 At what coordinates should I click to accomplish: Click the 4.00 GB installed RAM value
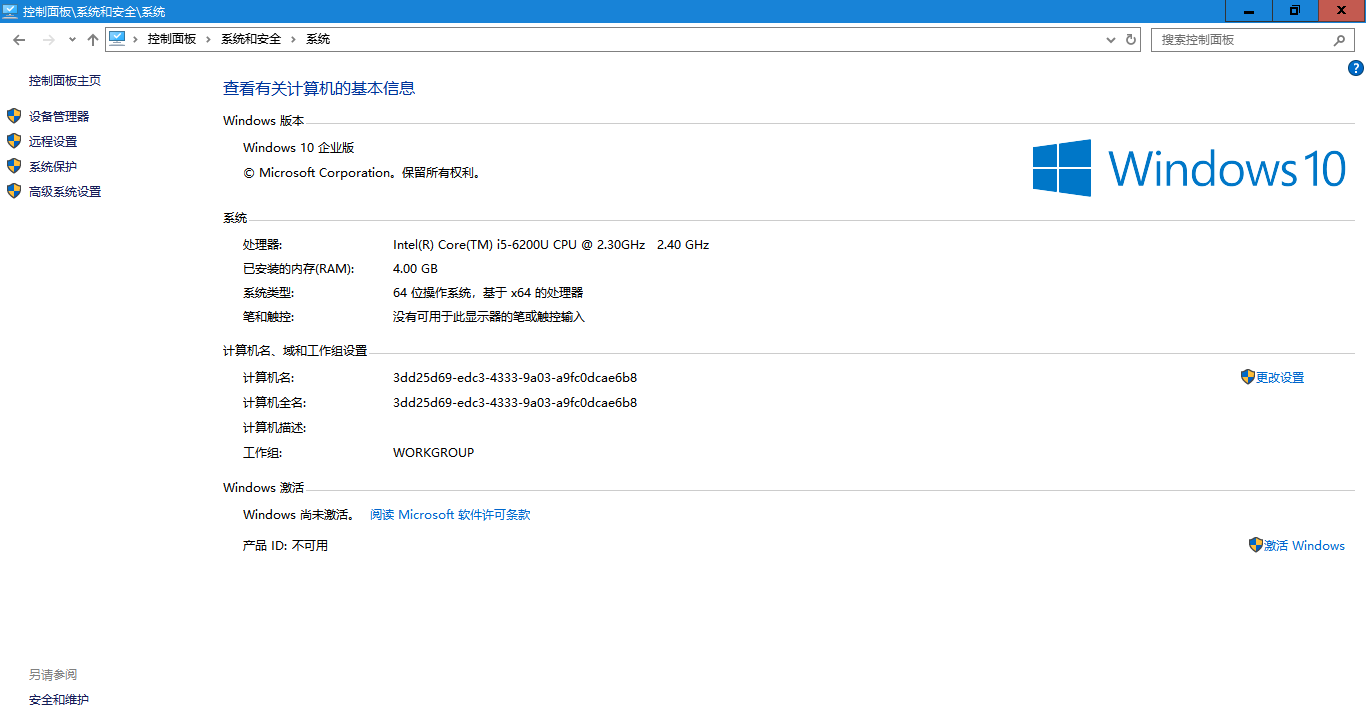tap(415, 269)
